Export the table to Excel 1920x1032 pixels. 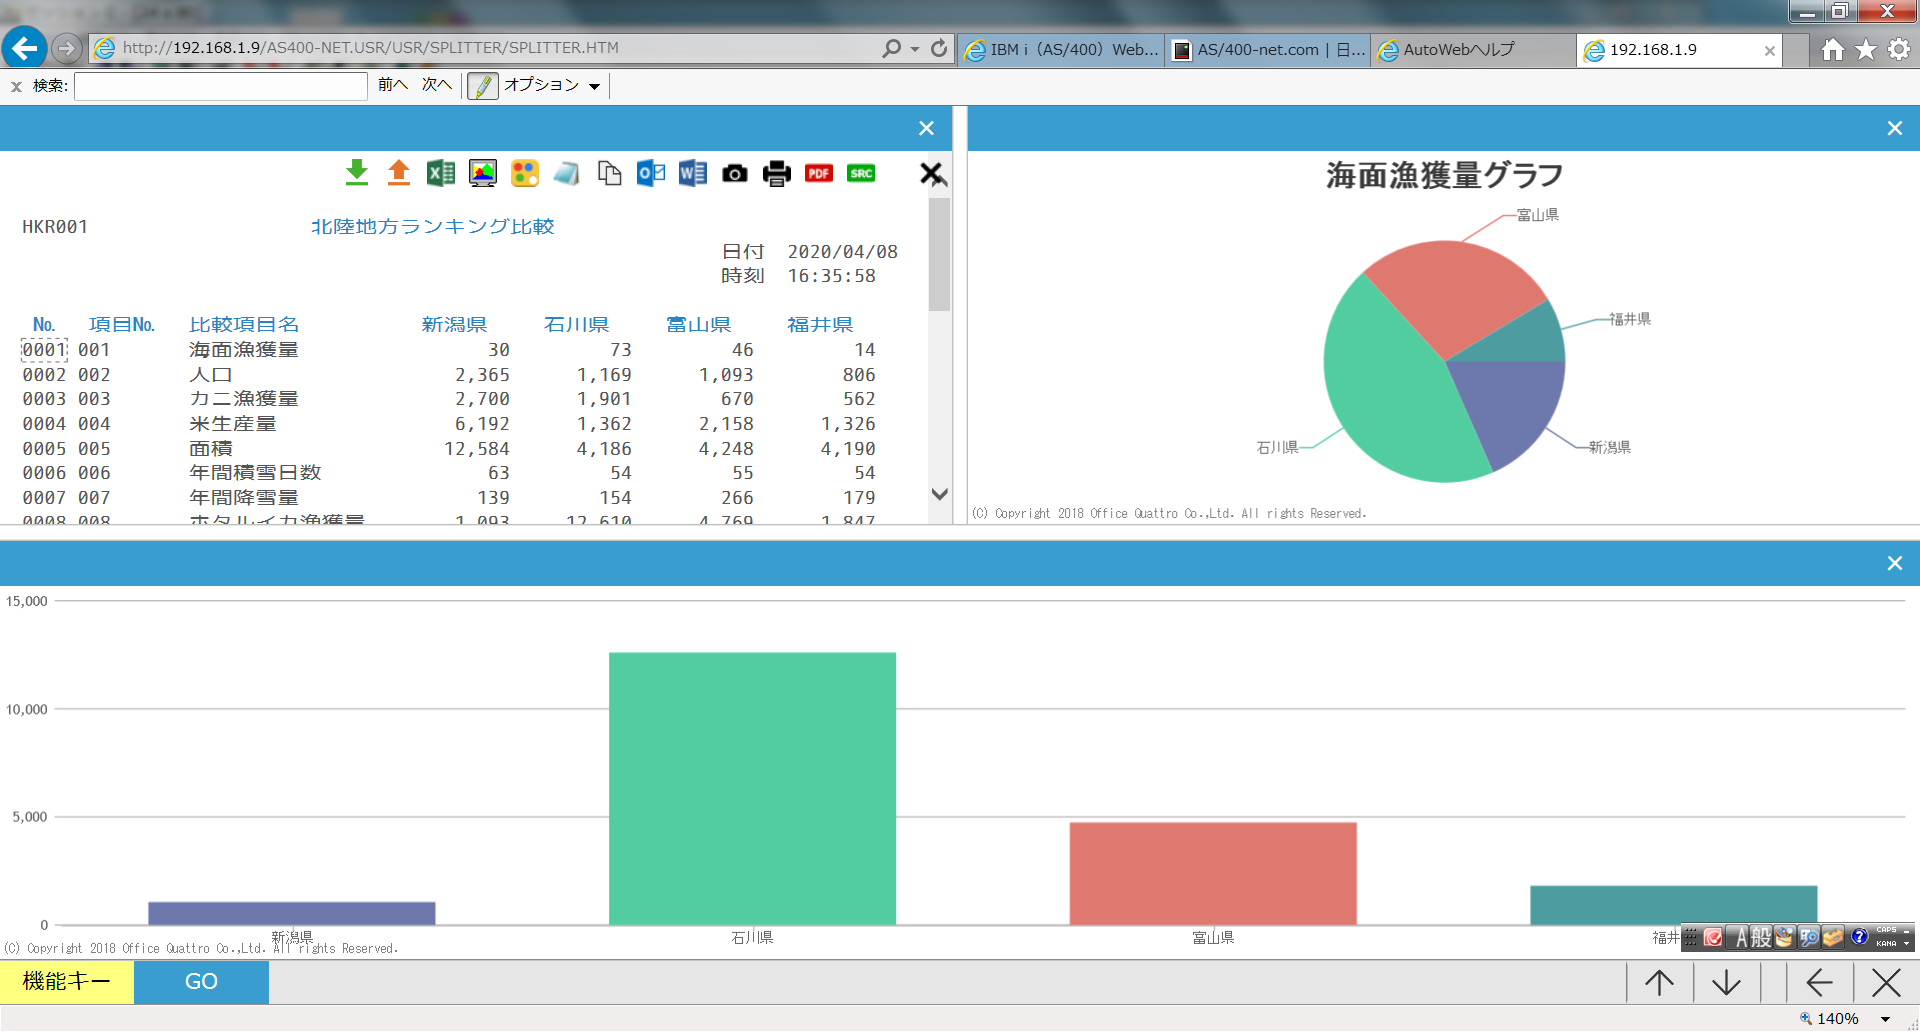(441, 173)
